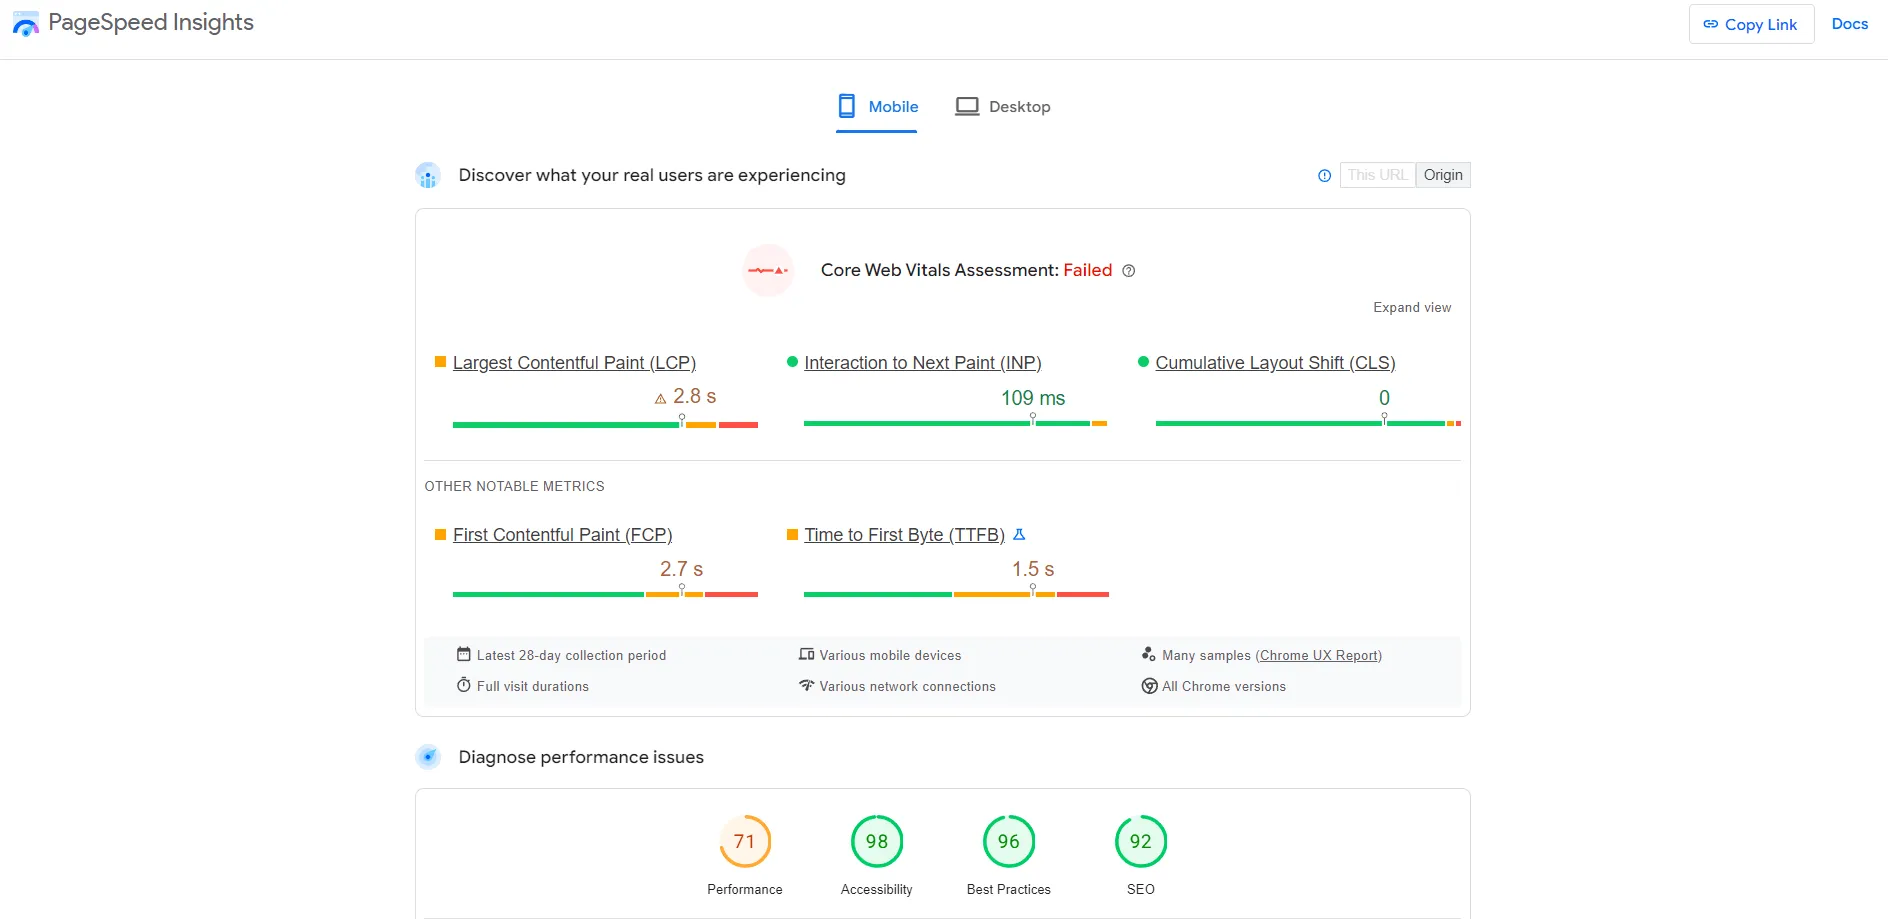Screen dimensions: 1888x919
Task: Click the heartbeat assessment icon above Core Web Vitals
Action: pos(768,270)
